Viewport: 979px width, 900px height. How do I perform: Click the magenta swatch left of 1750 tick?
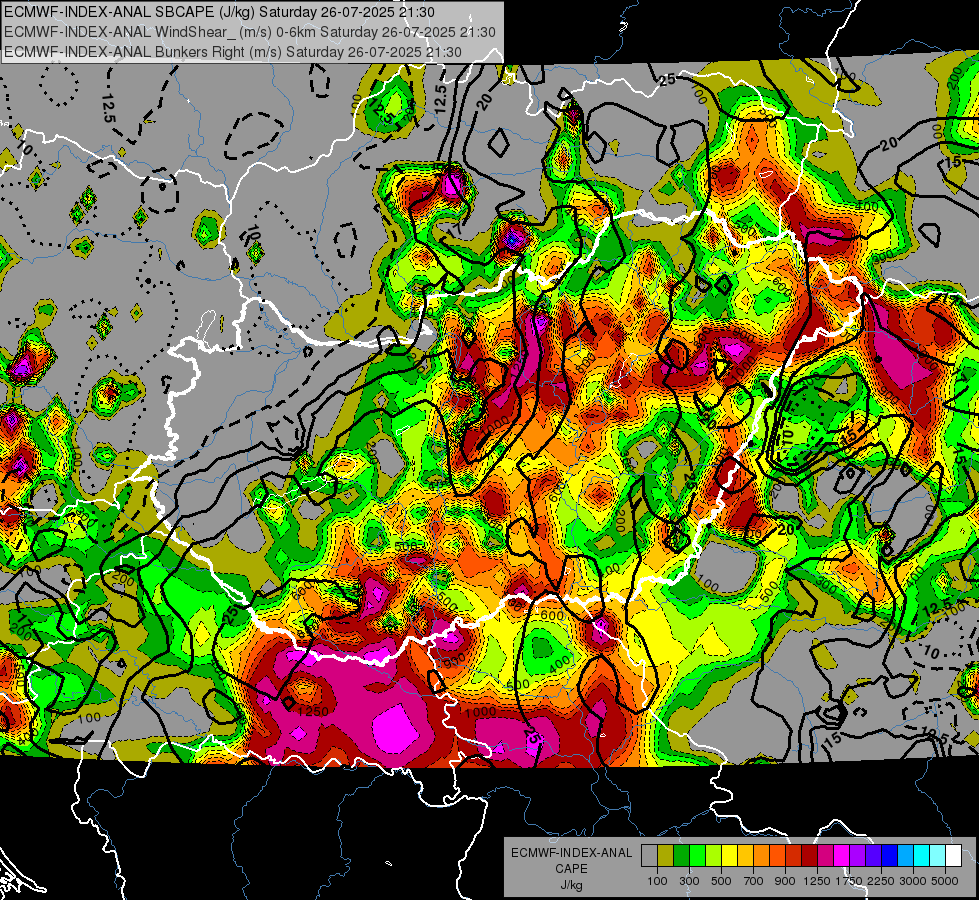[x=842, y=856]
